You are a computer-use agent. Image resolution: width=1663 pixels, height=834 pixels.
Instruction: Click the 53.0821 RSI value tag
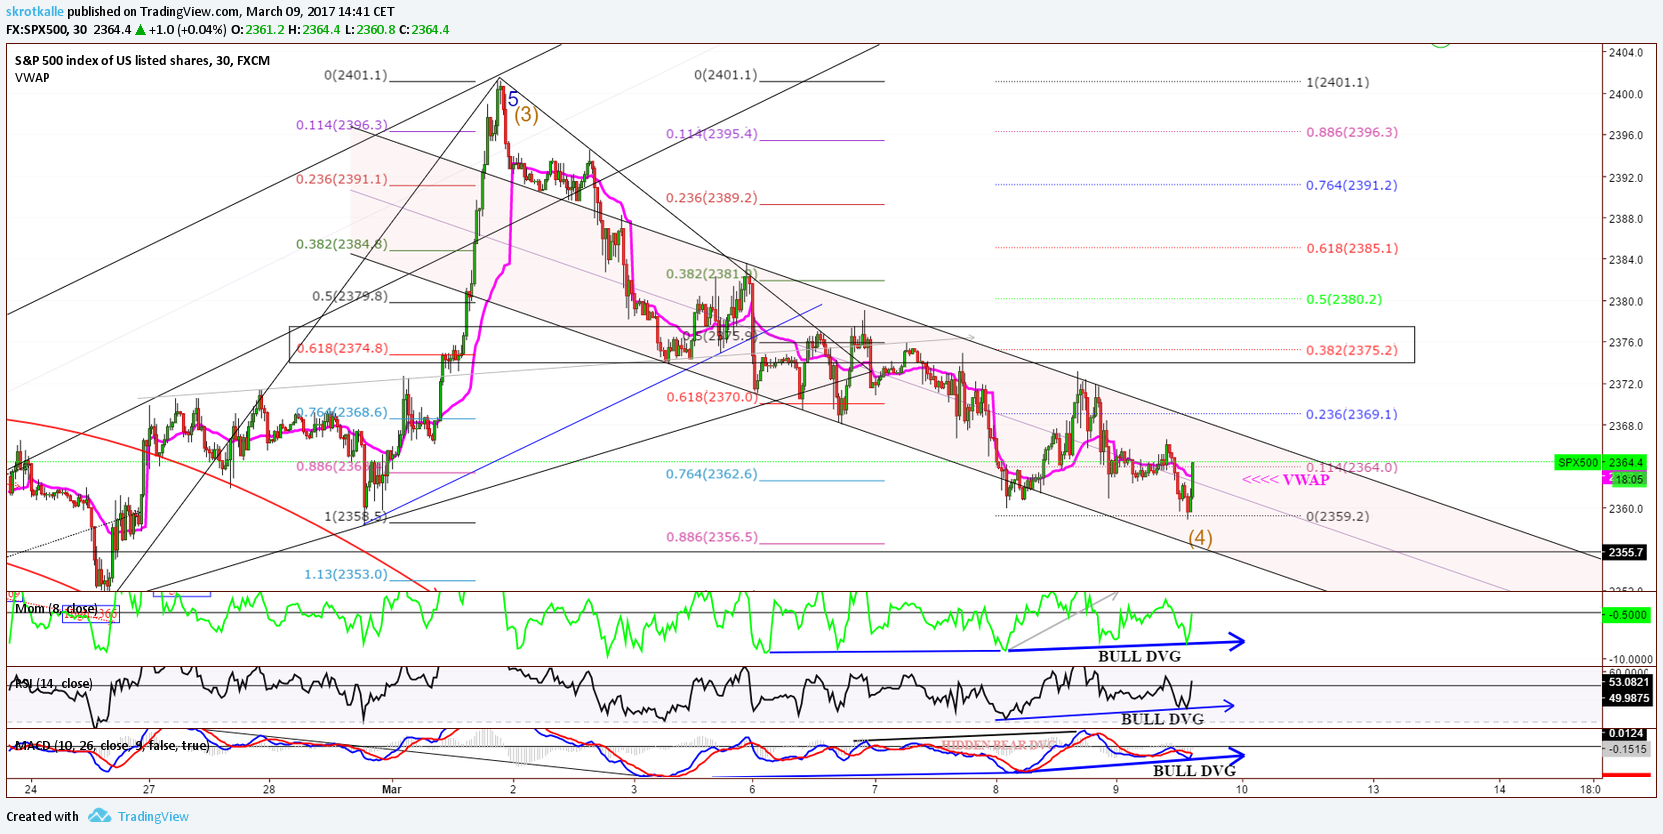(1626, 682)
